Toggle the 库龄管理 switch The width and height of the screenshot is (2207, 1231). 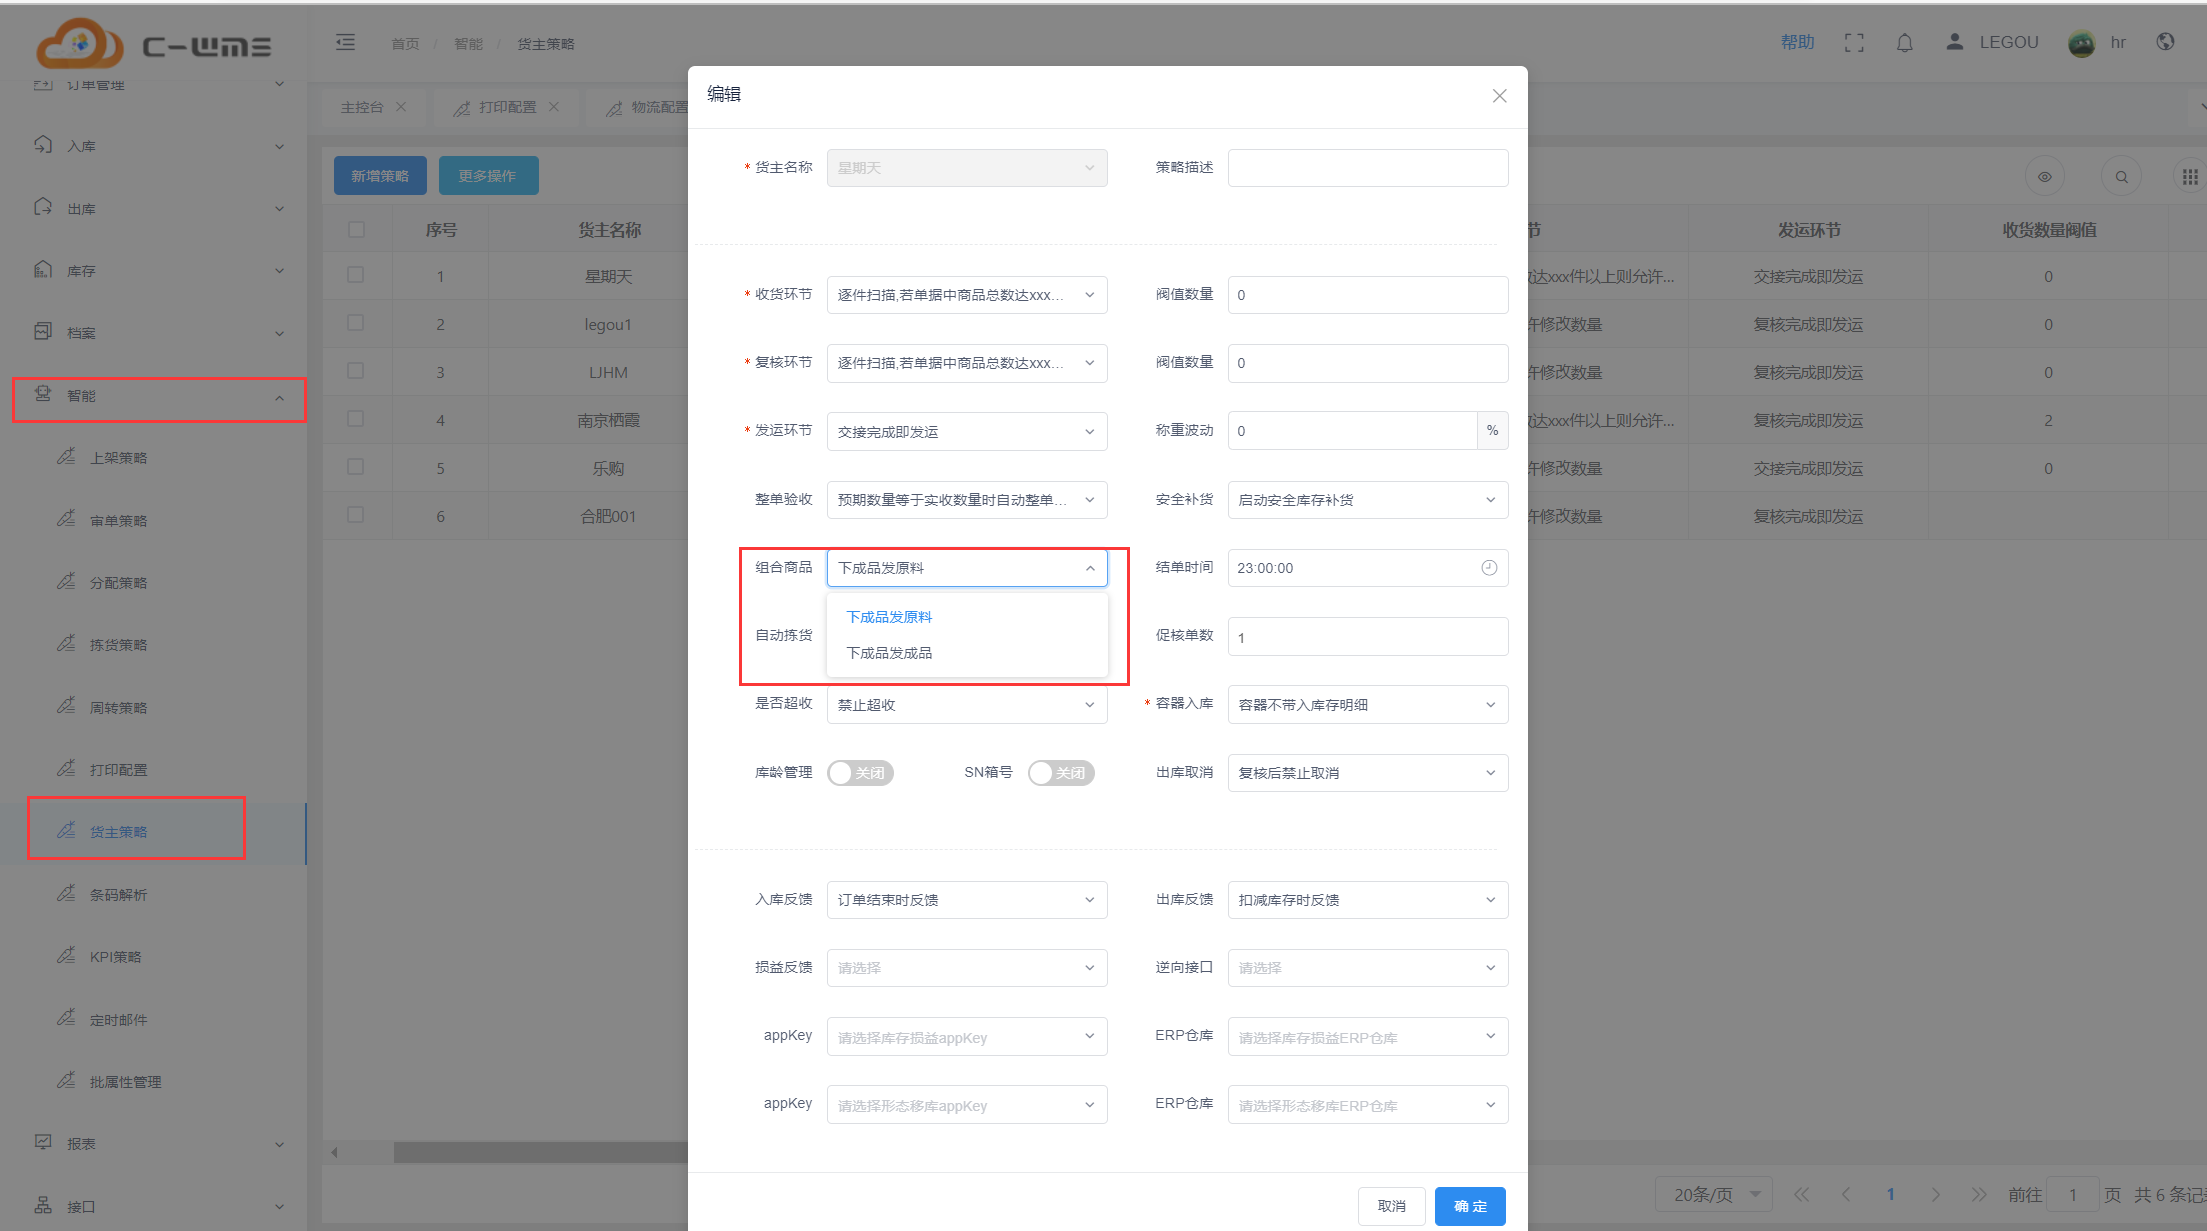(860, 773)
